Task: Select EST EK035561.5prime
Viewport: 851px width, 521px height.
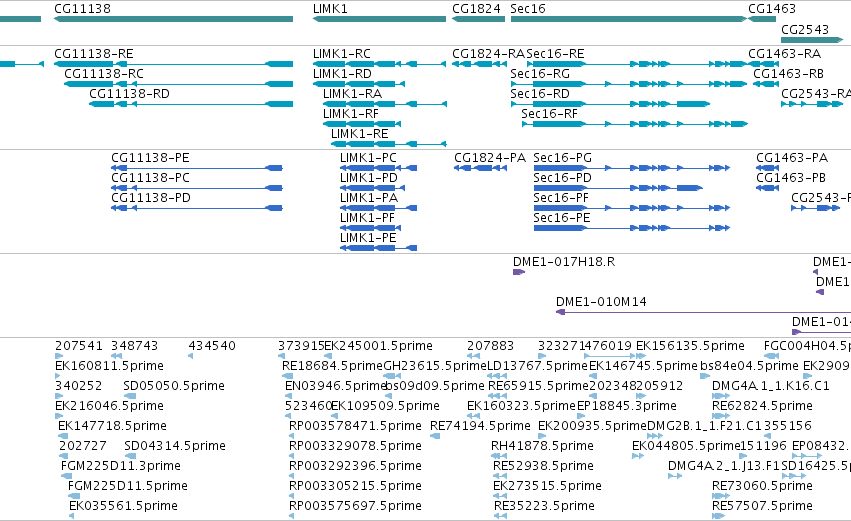Action: (123, 506)
